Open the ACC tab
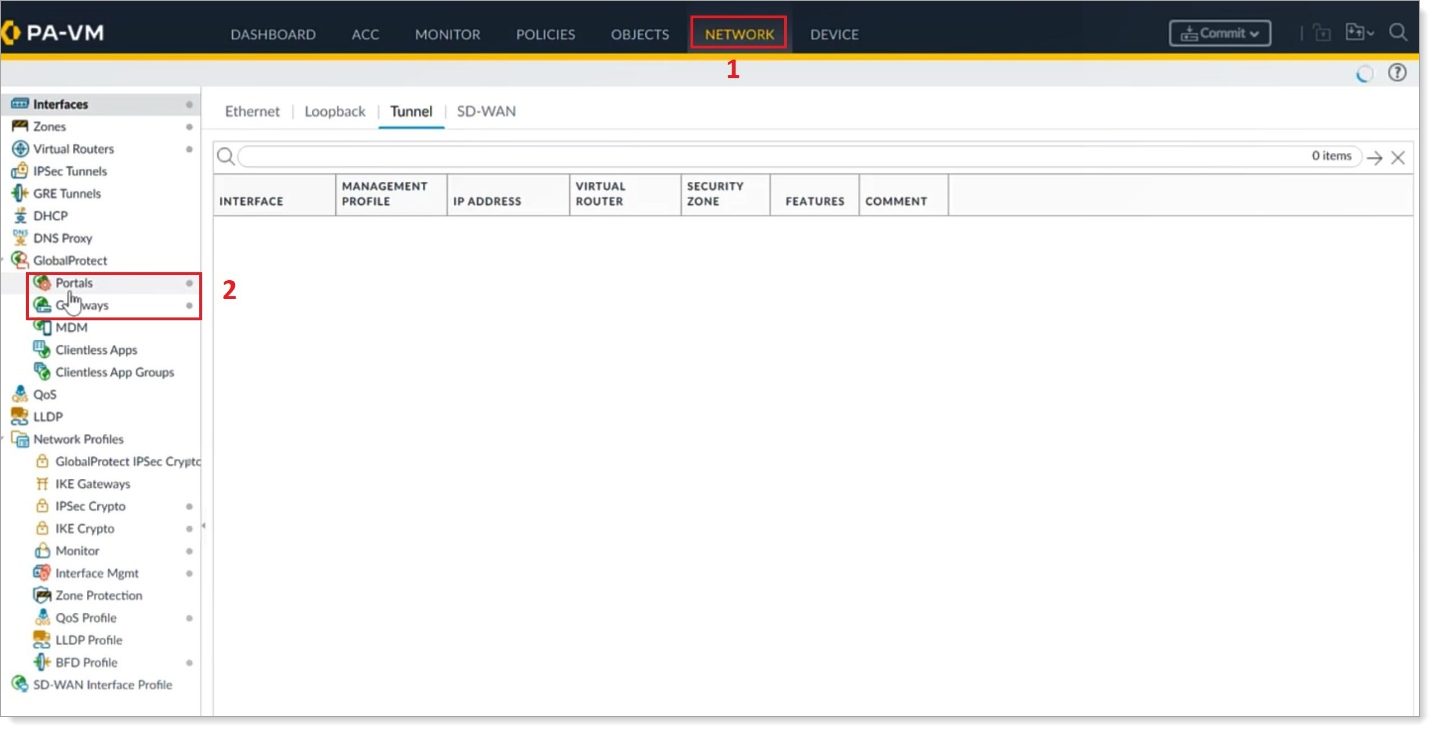The width and height of the screenshot is (1435, 732). pyautogui.click(x=365, y=34)
